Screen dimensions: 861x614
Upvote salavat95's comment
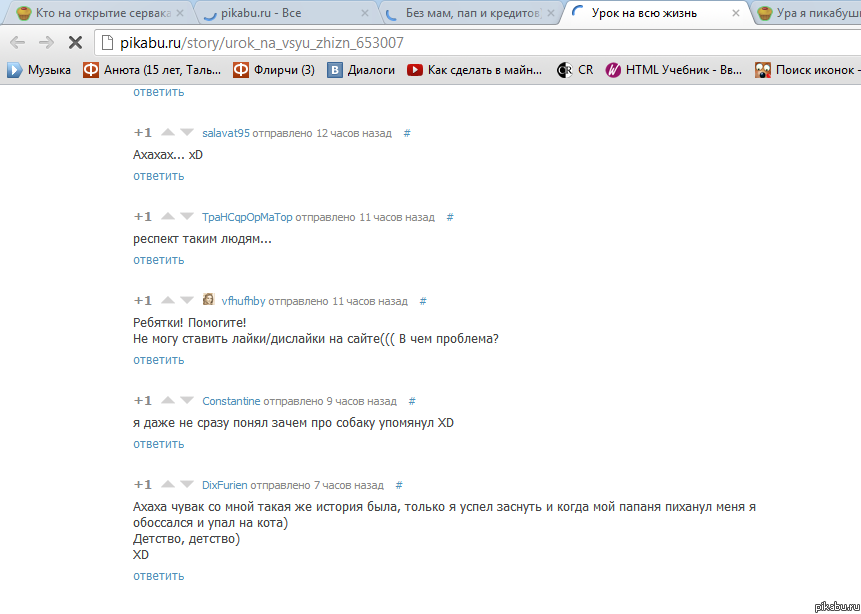168,132
